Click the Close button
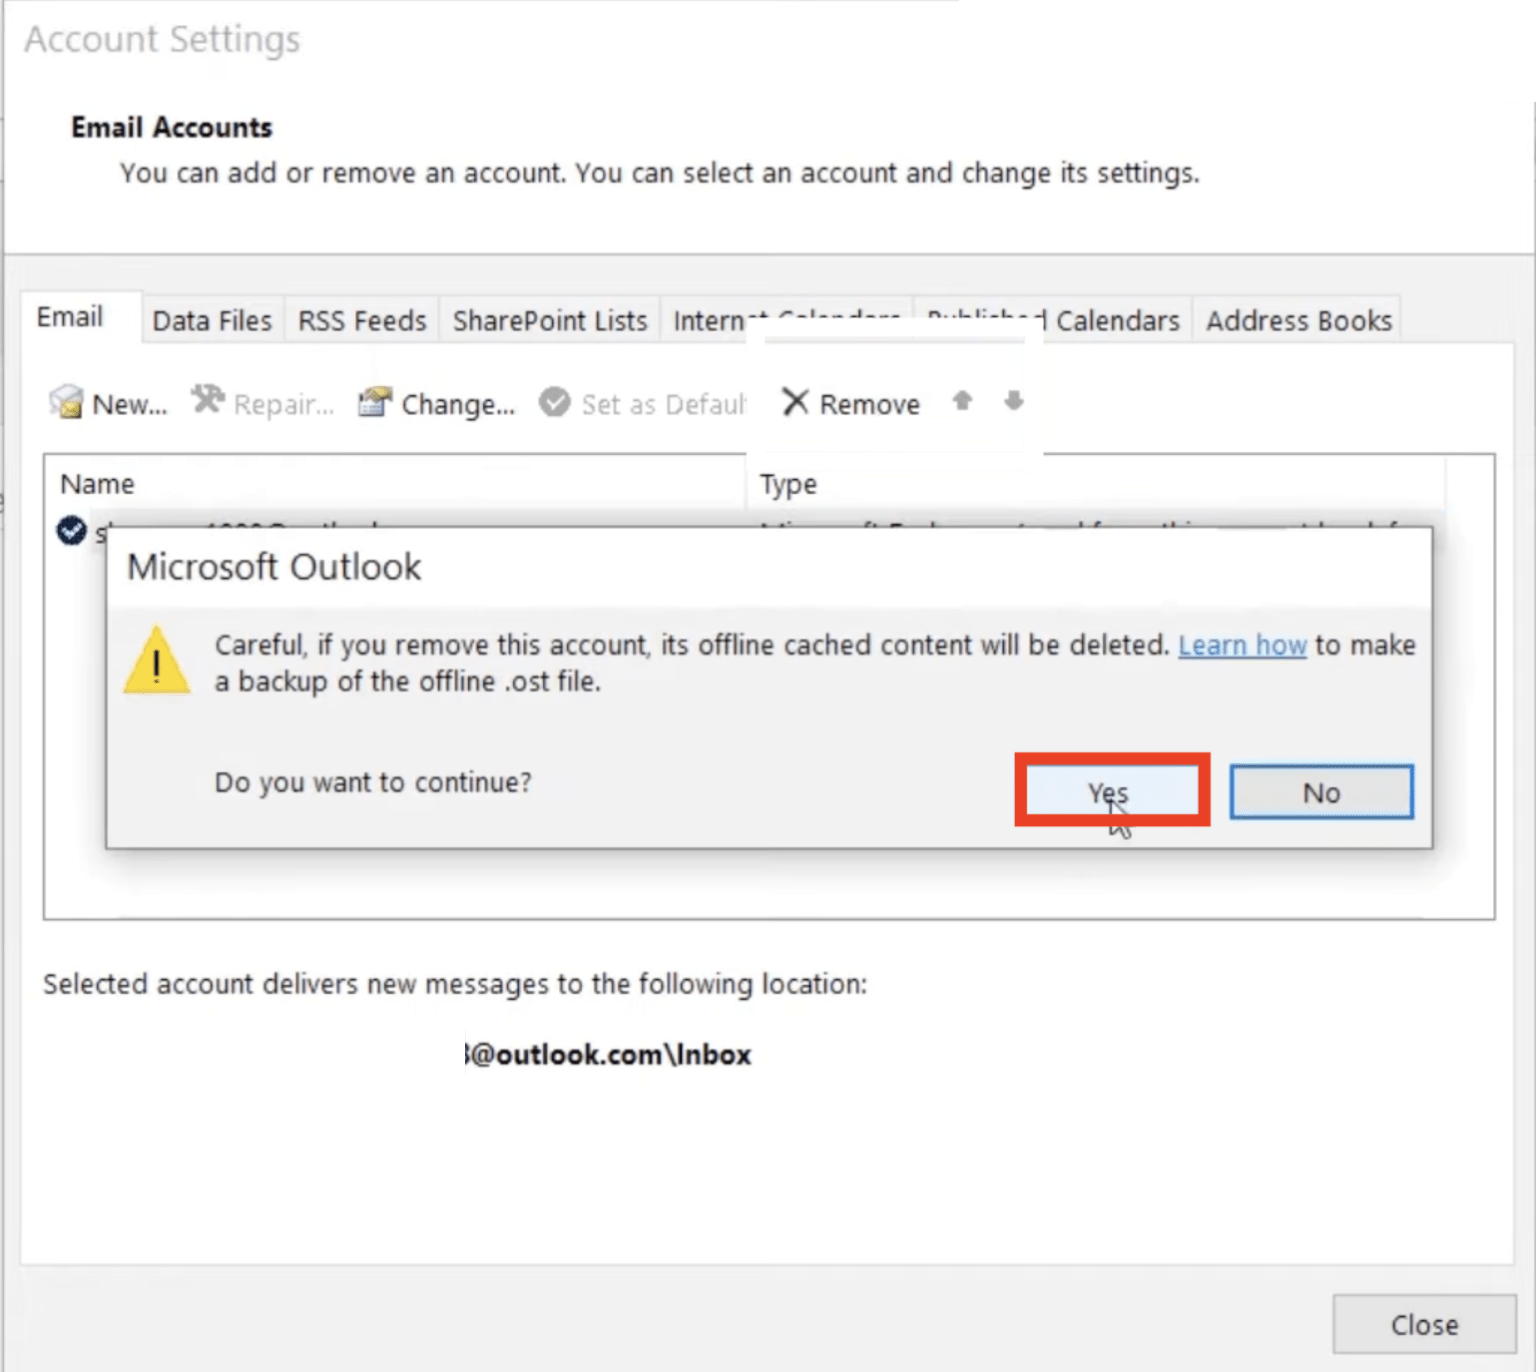The image size is (1536, 1372). click(1423, 1324)
